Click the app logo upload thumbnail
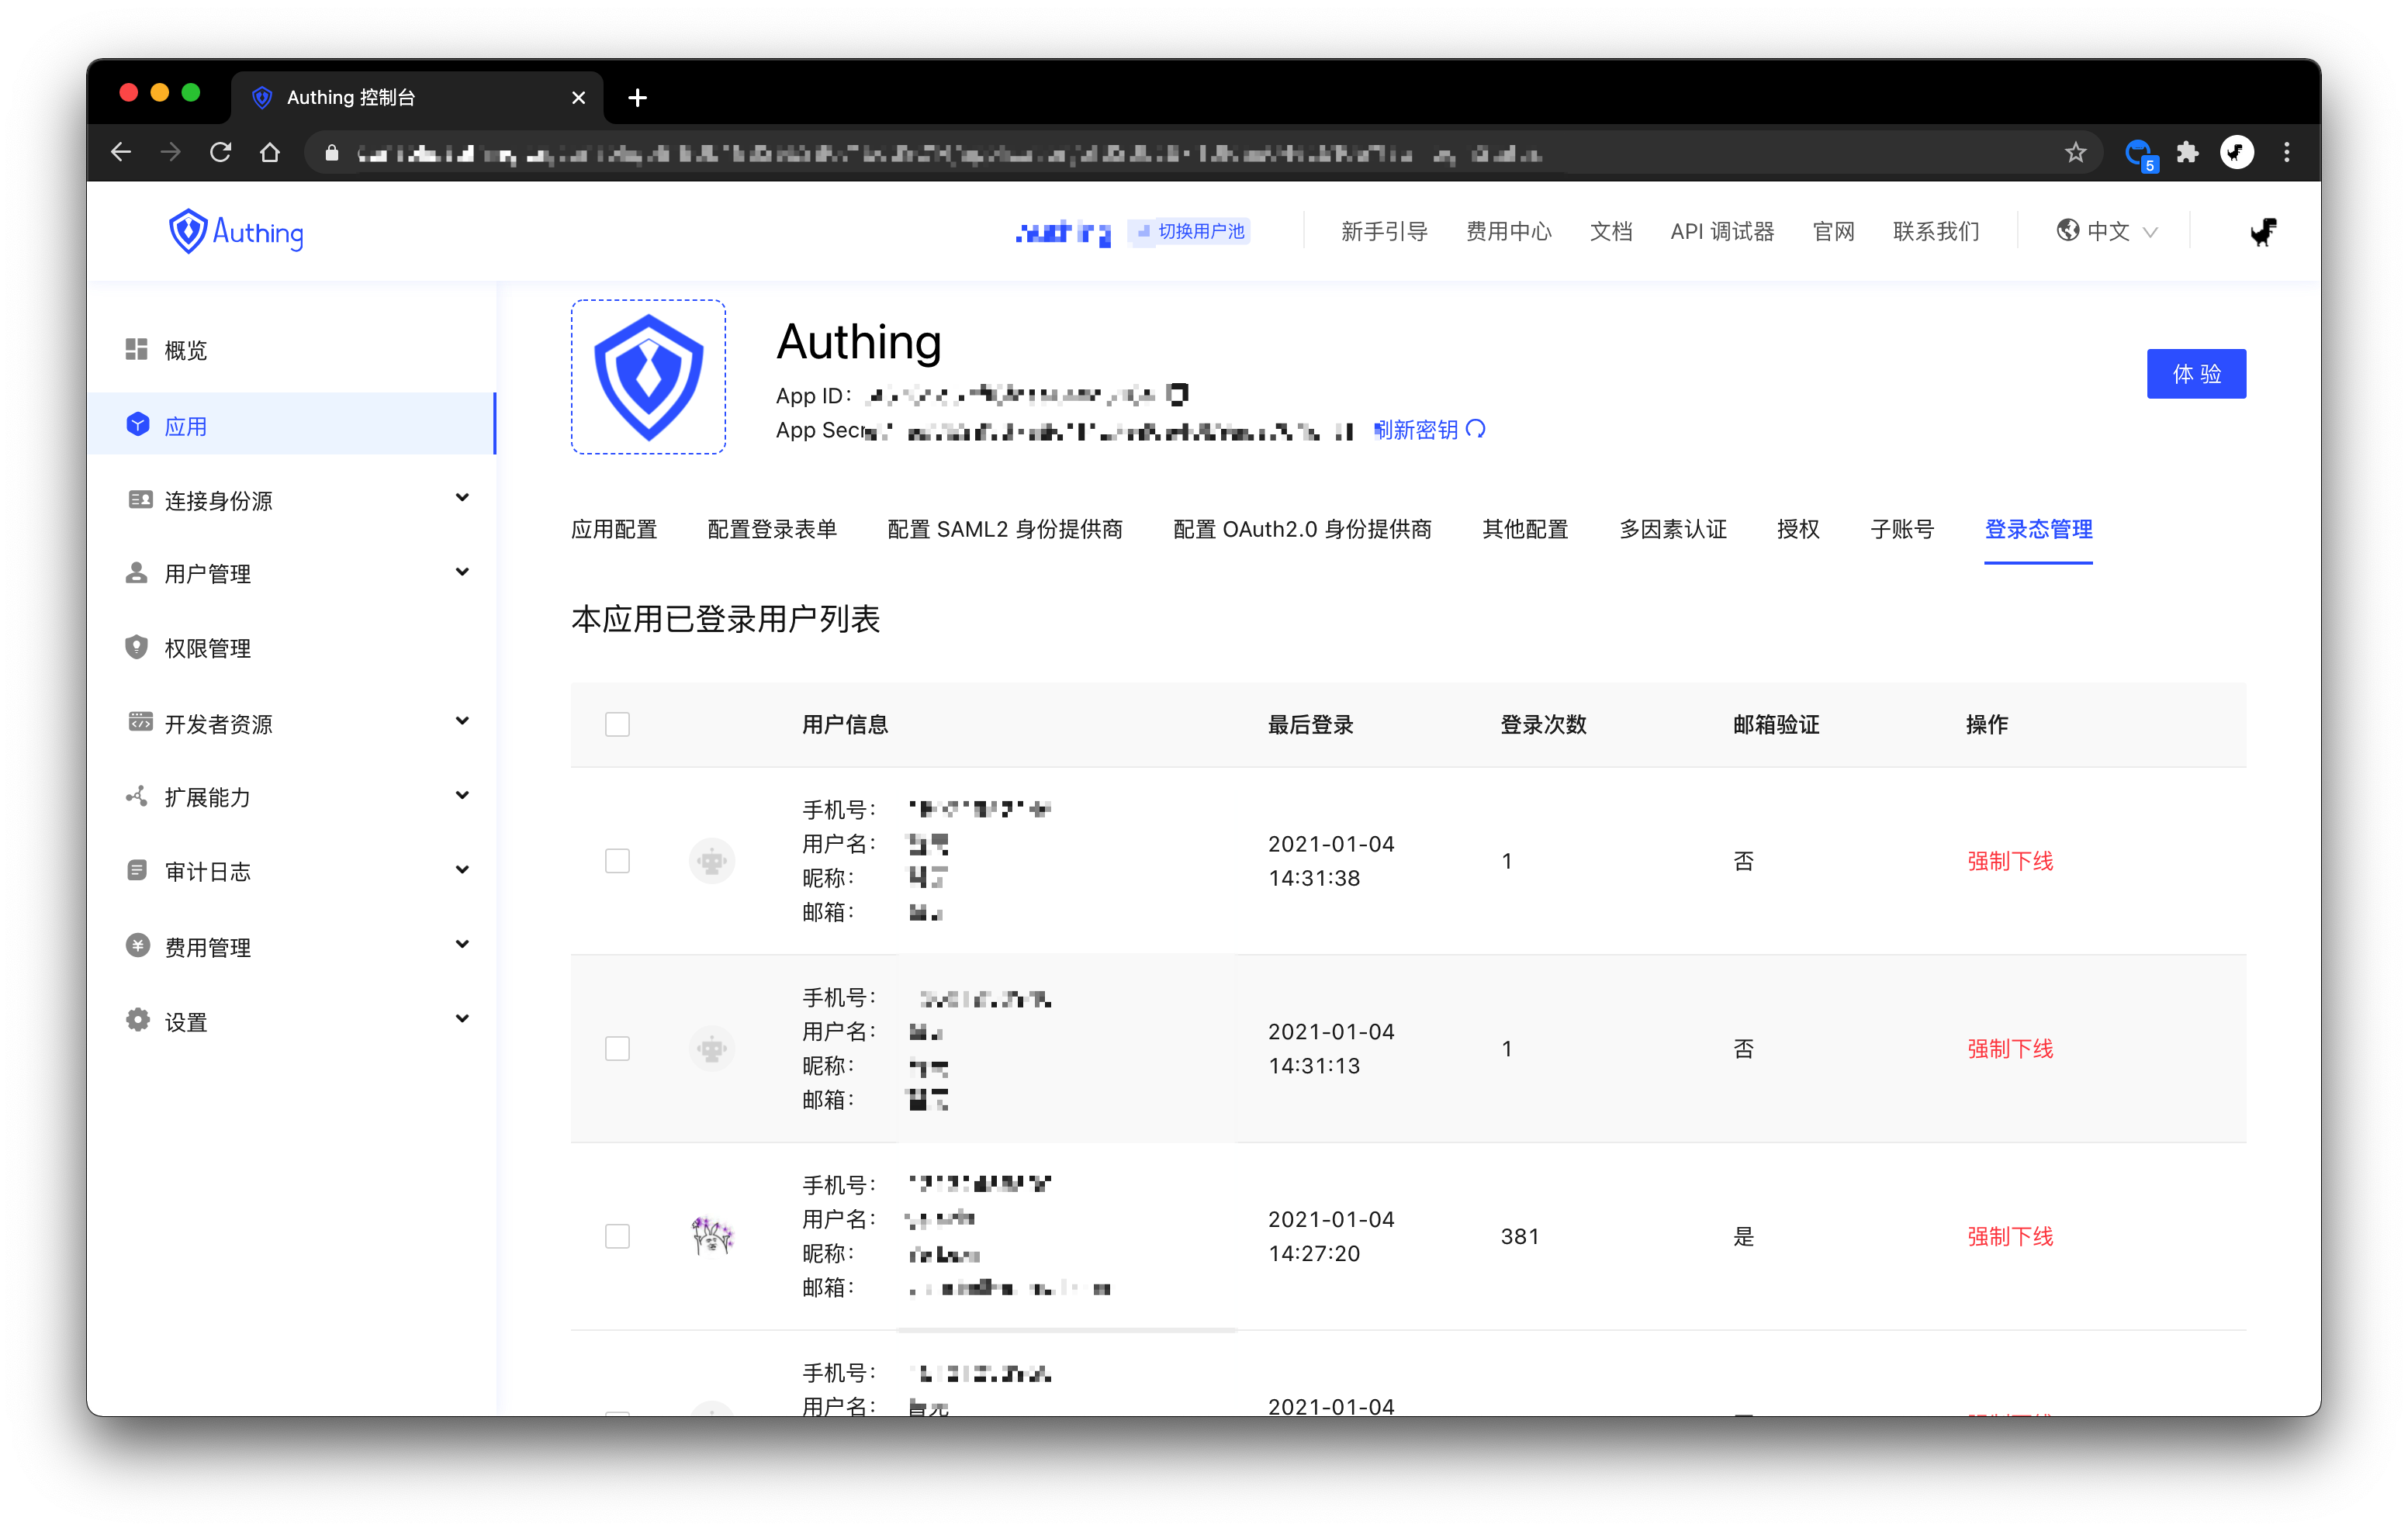 (648, 377)
